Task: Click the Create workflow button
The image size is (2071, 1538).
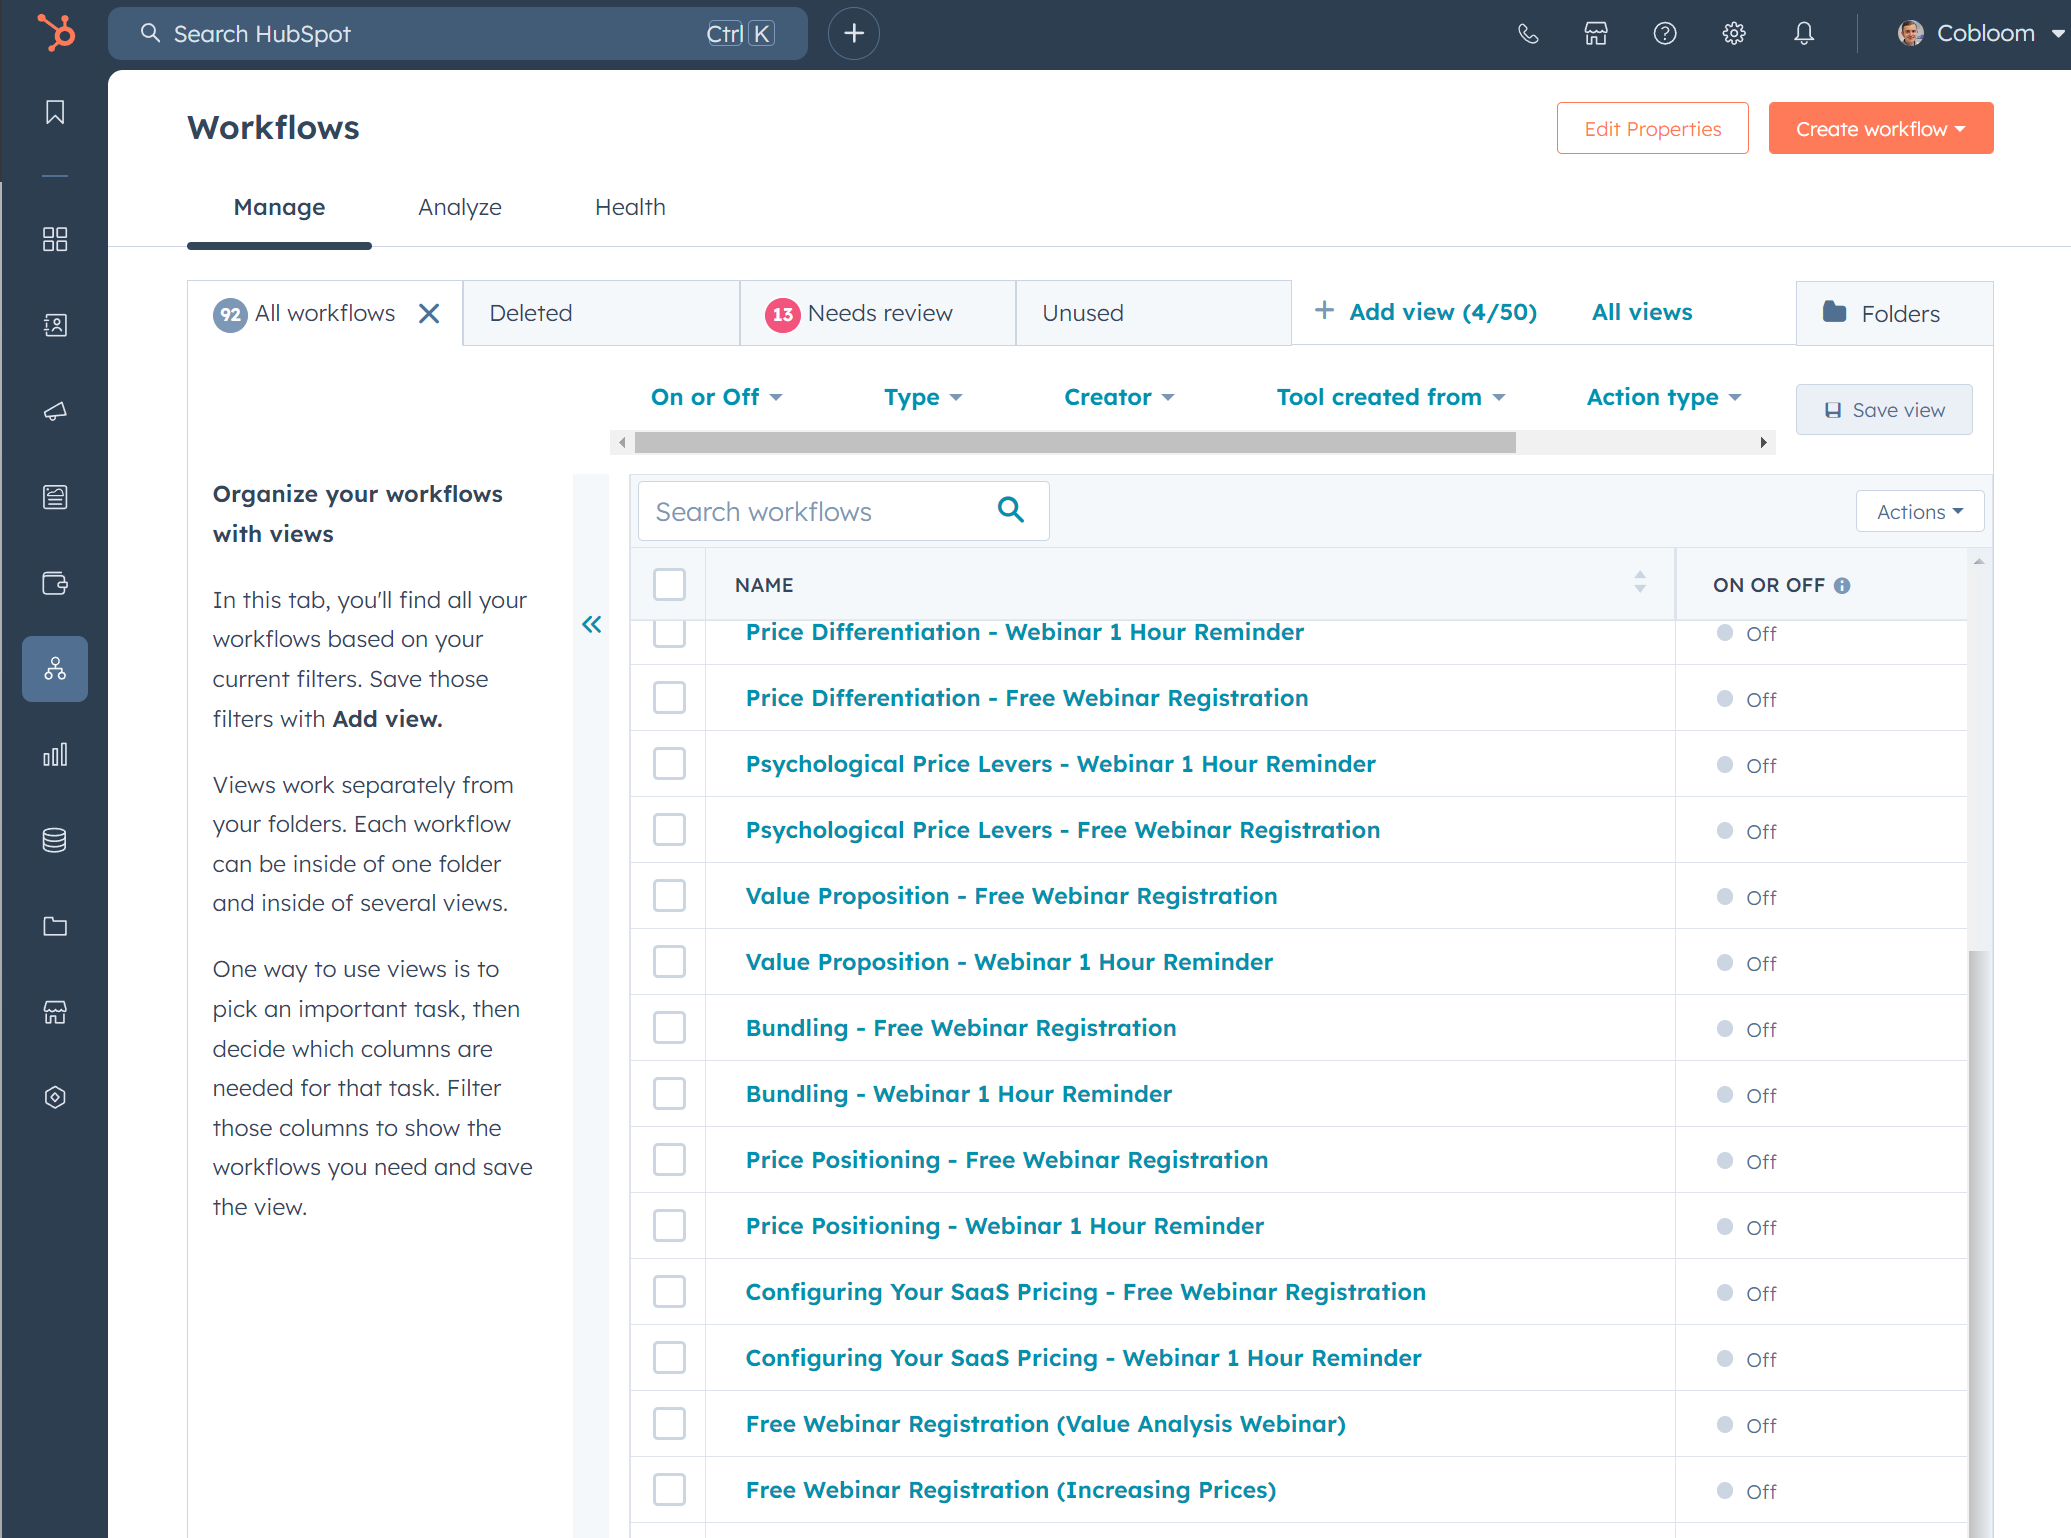Action: [x=1879, y=128]
